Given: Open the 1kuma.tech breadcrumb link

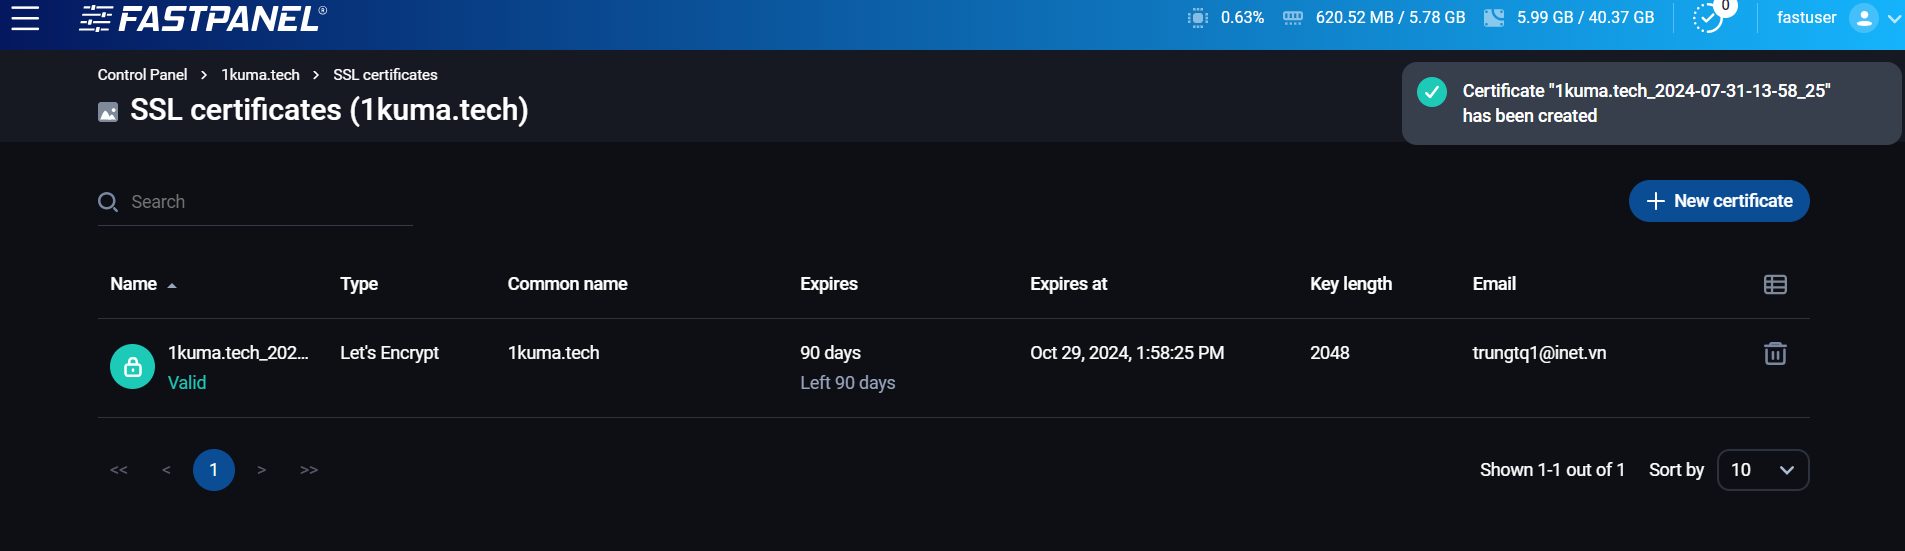Looking at the screenshot, I should point(260,75).
